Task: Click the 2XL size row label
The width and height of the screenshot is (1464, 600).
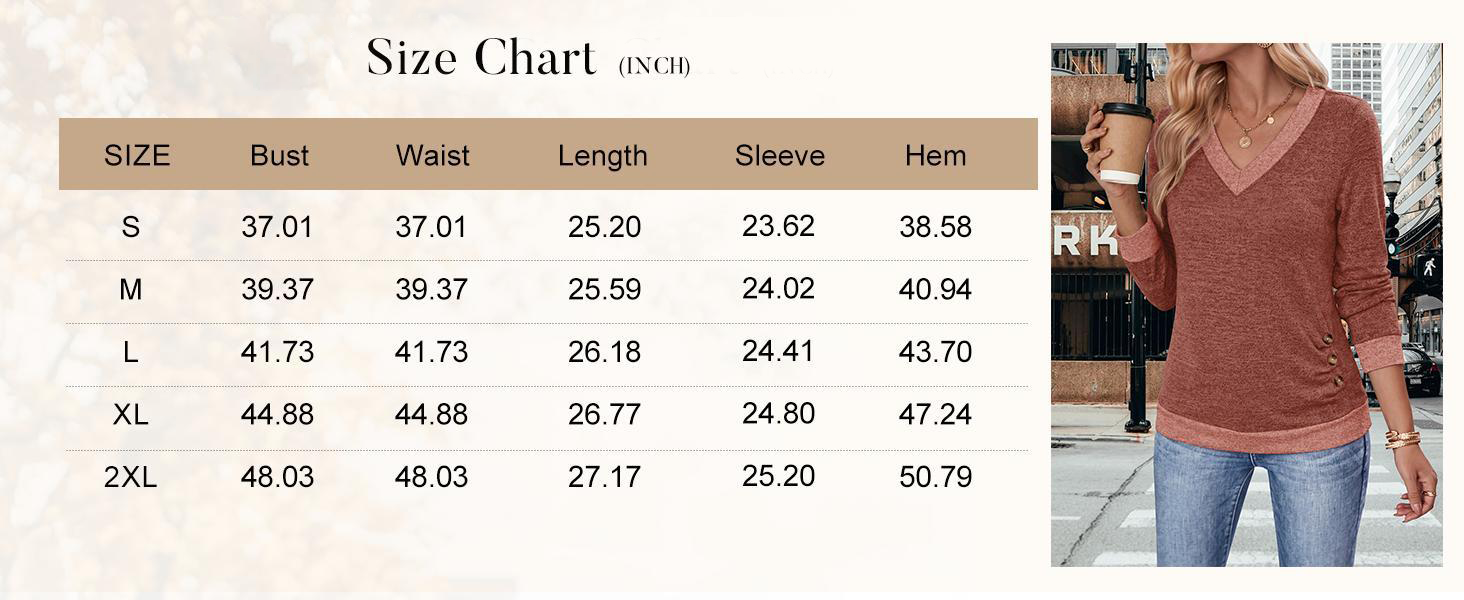Action: coord(130,477)
